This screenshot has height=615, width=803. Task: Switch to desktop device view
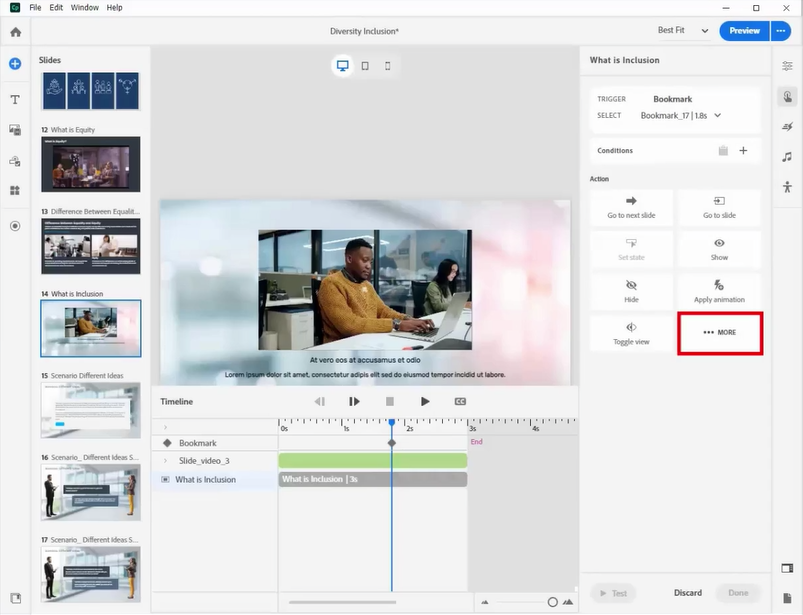pos(343,66)
